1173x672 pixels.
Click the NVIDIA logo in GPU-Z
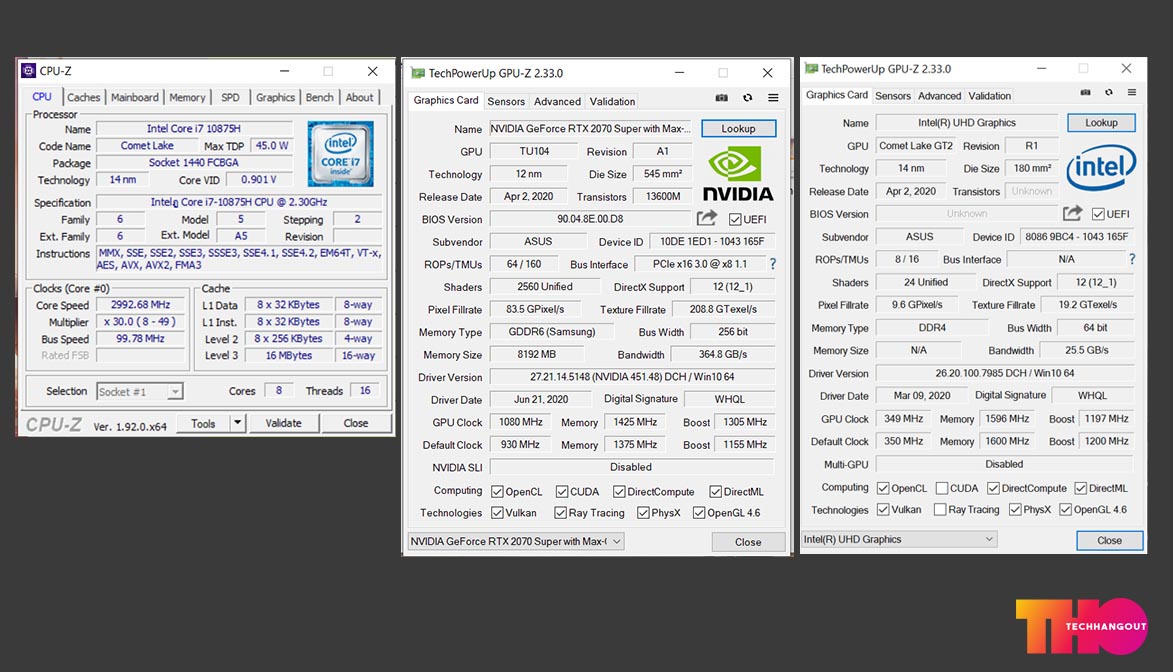point(738,174)
